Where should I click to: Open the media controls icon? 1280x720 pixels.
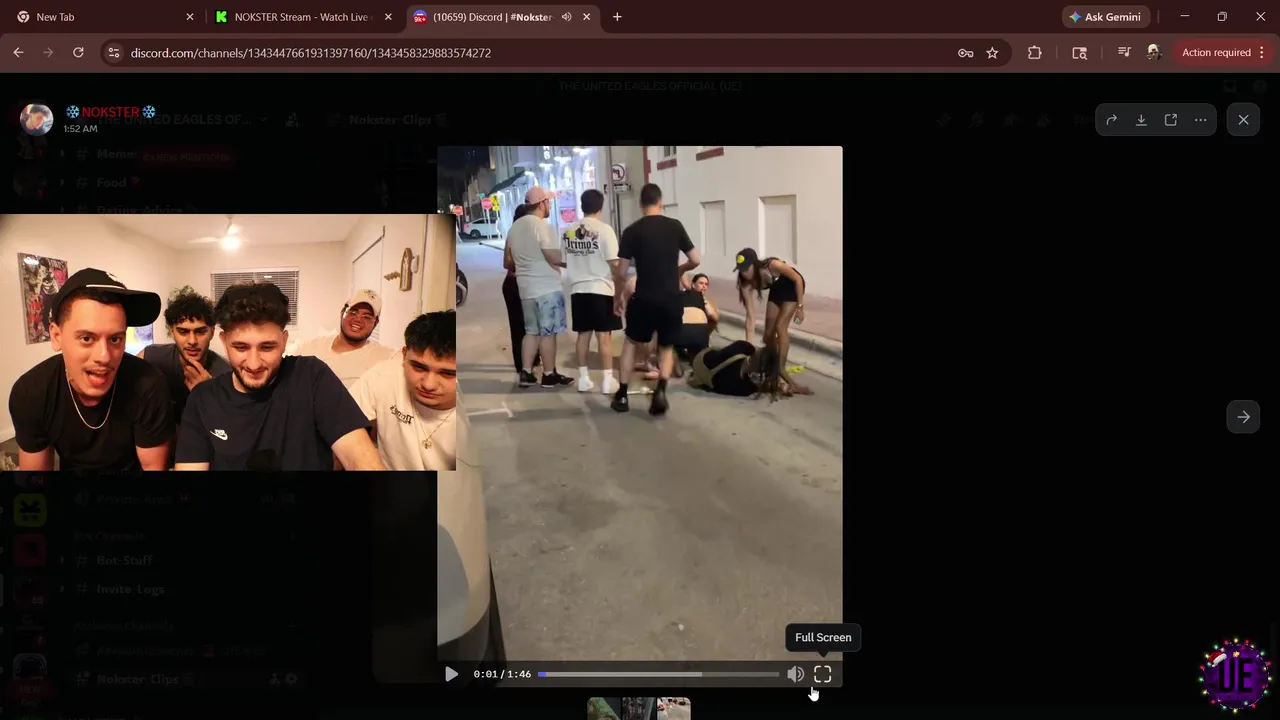click(x=1124, y=53)
